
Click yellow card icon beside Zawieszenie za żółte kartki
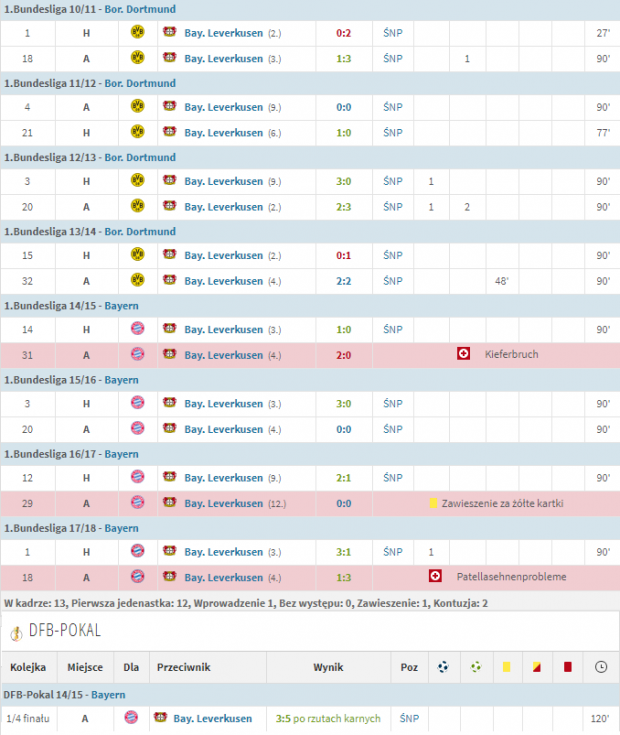[x=433, y=503]
